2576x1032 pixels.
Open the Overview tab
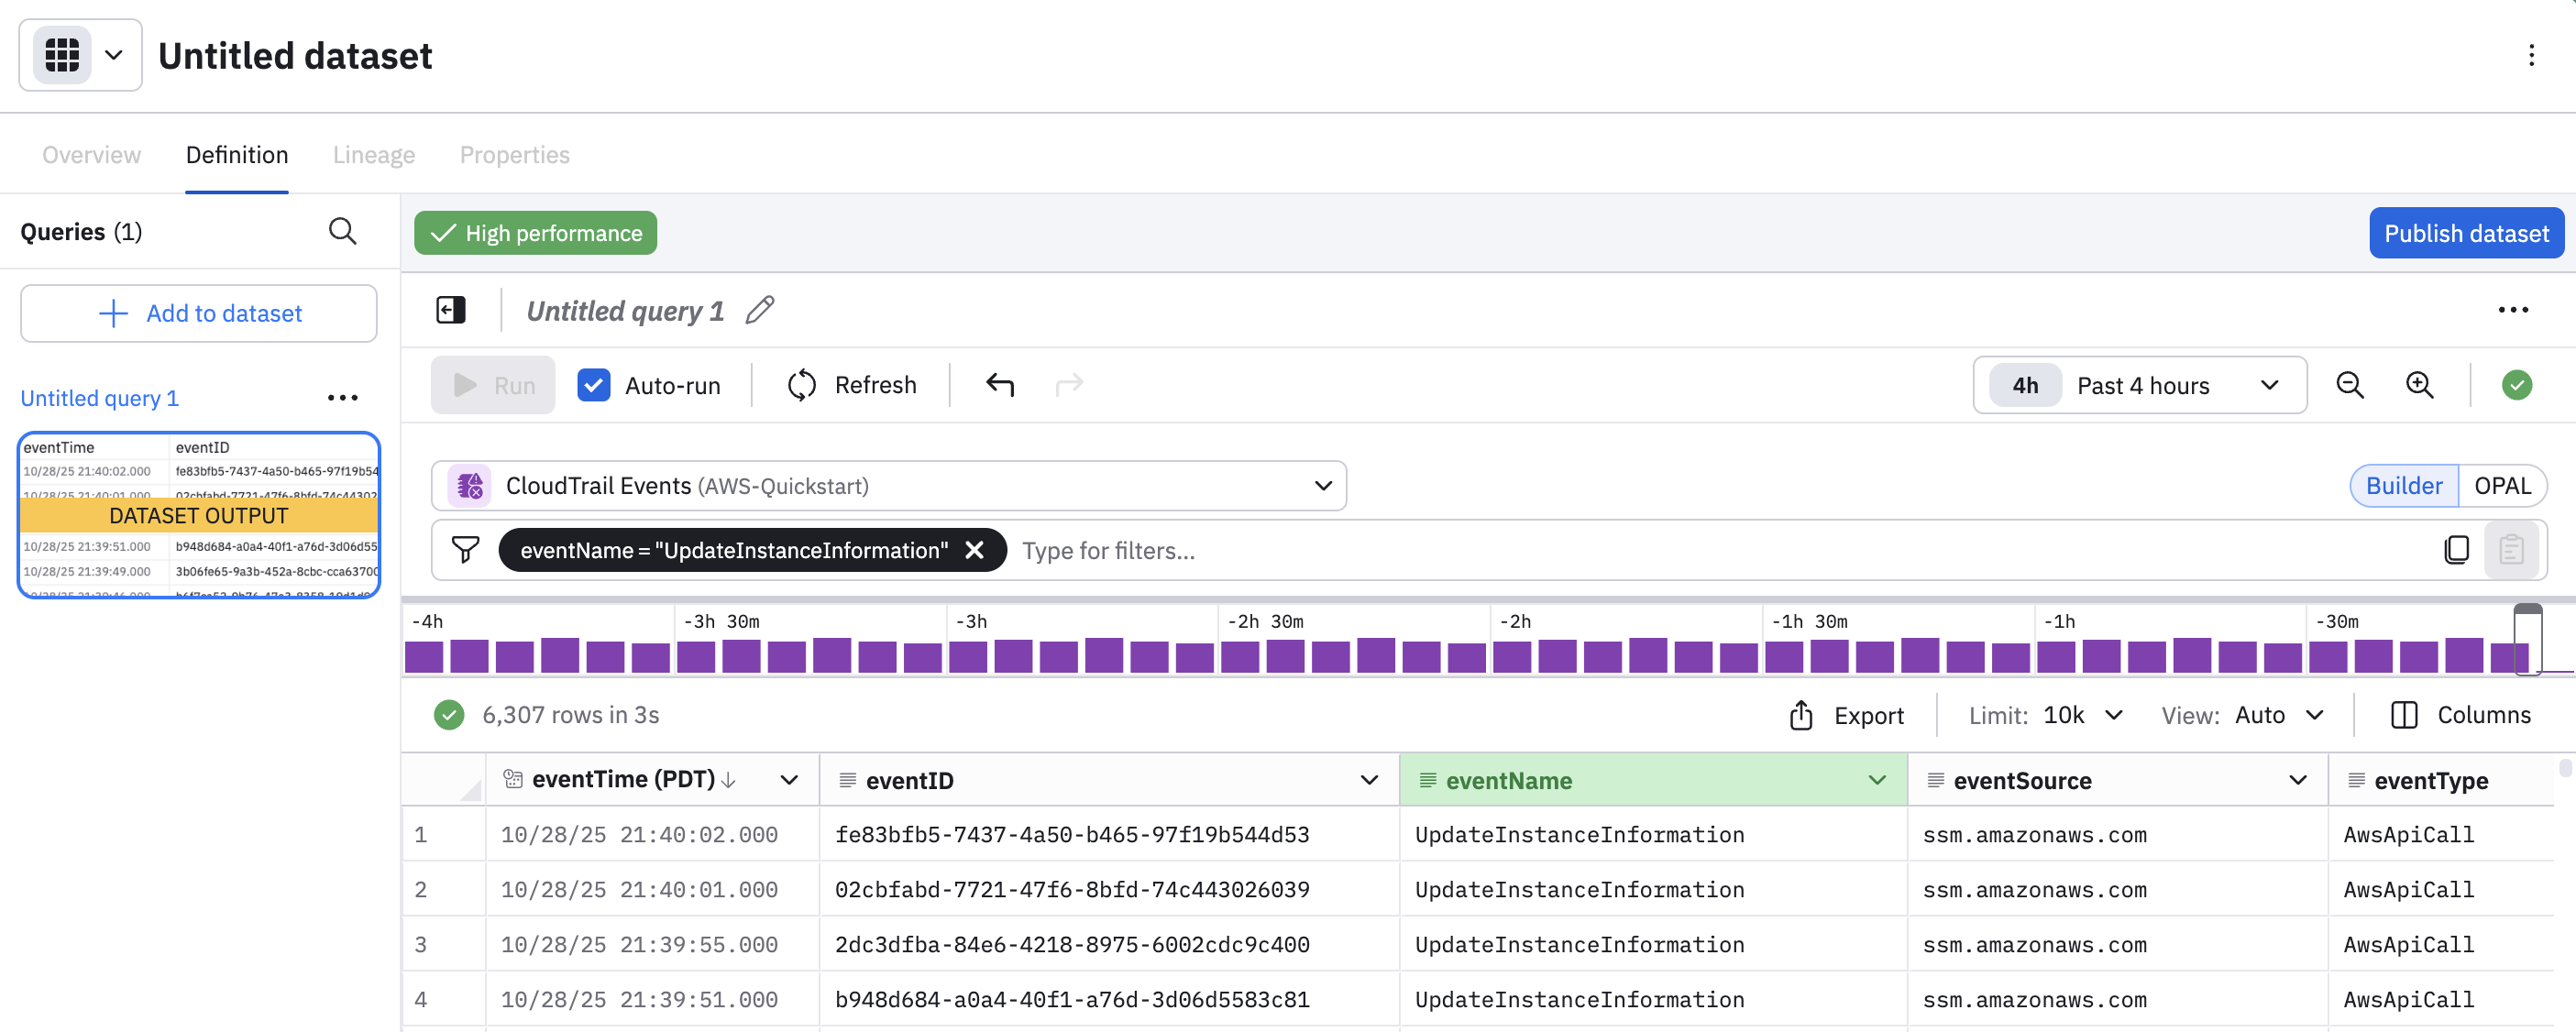point(90,154)
